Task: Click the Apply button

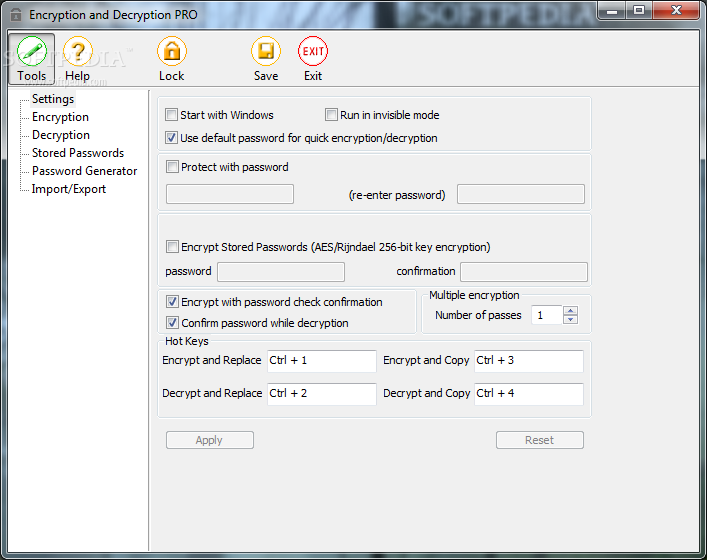Action: pyautogui.click(x=210, y=440)
